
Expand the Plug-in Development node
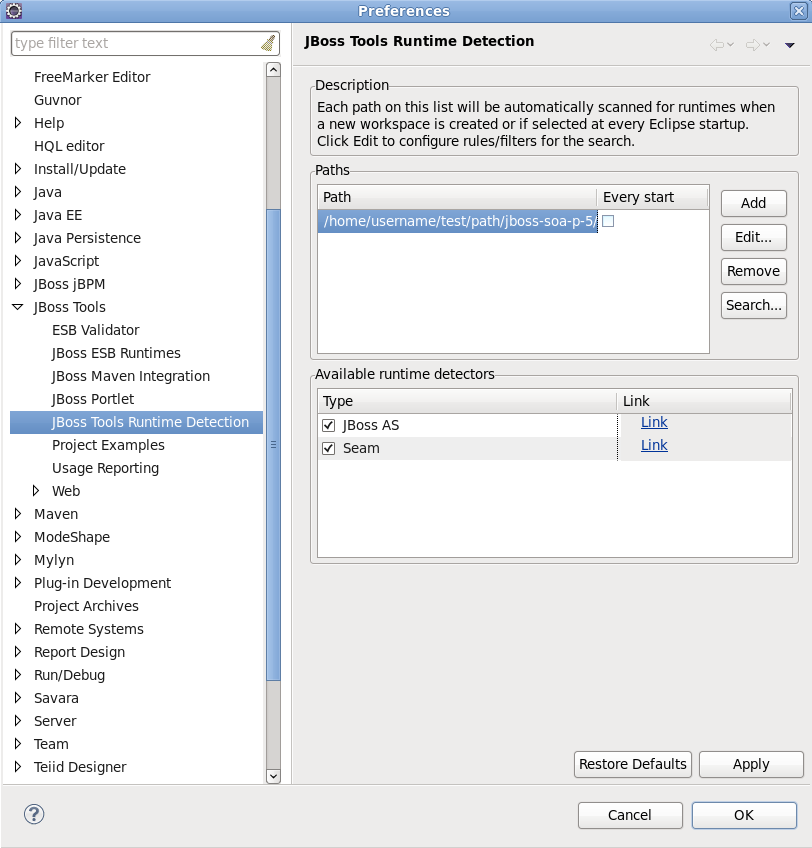(x=18, y=582)
